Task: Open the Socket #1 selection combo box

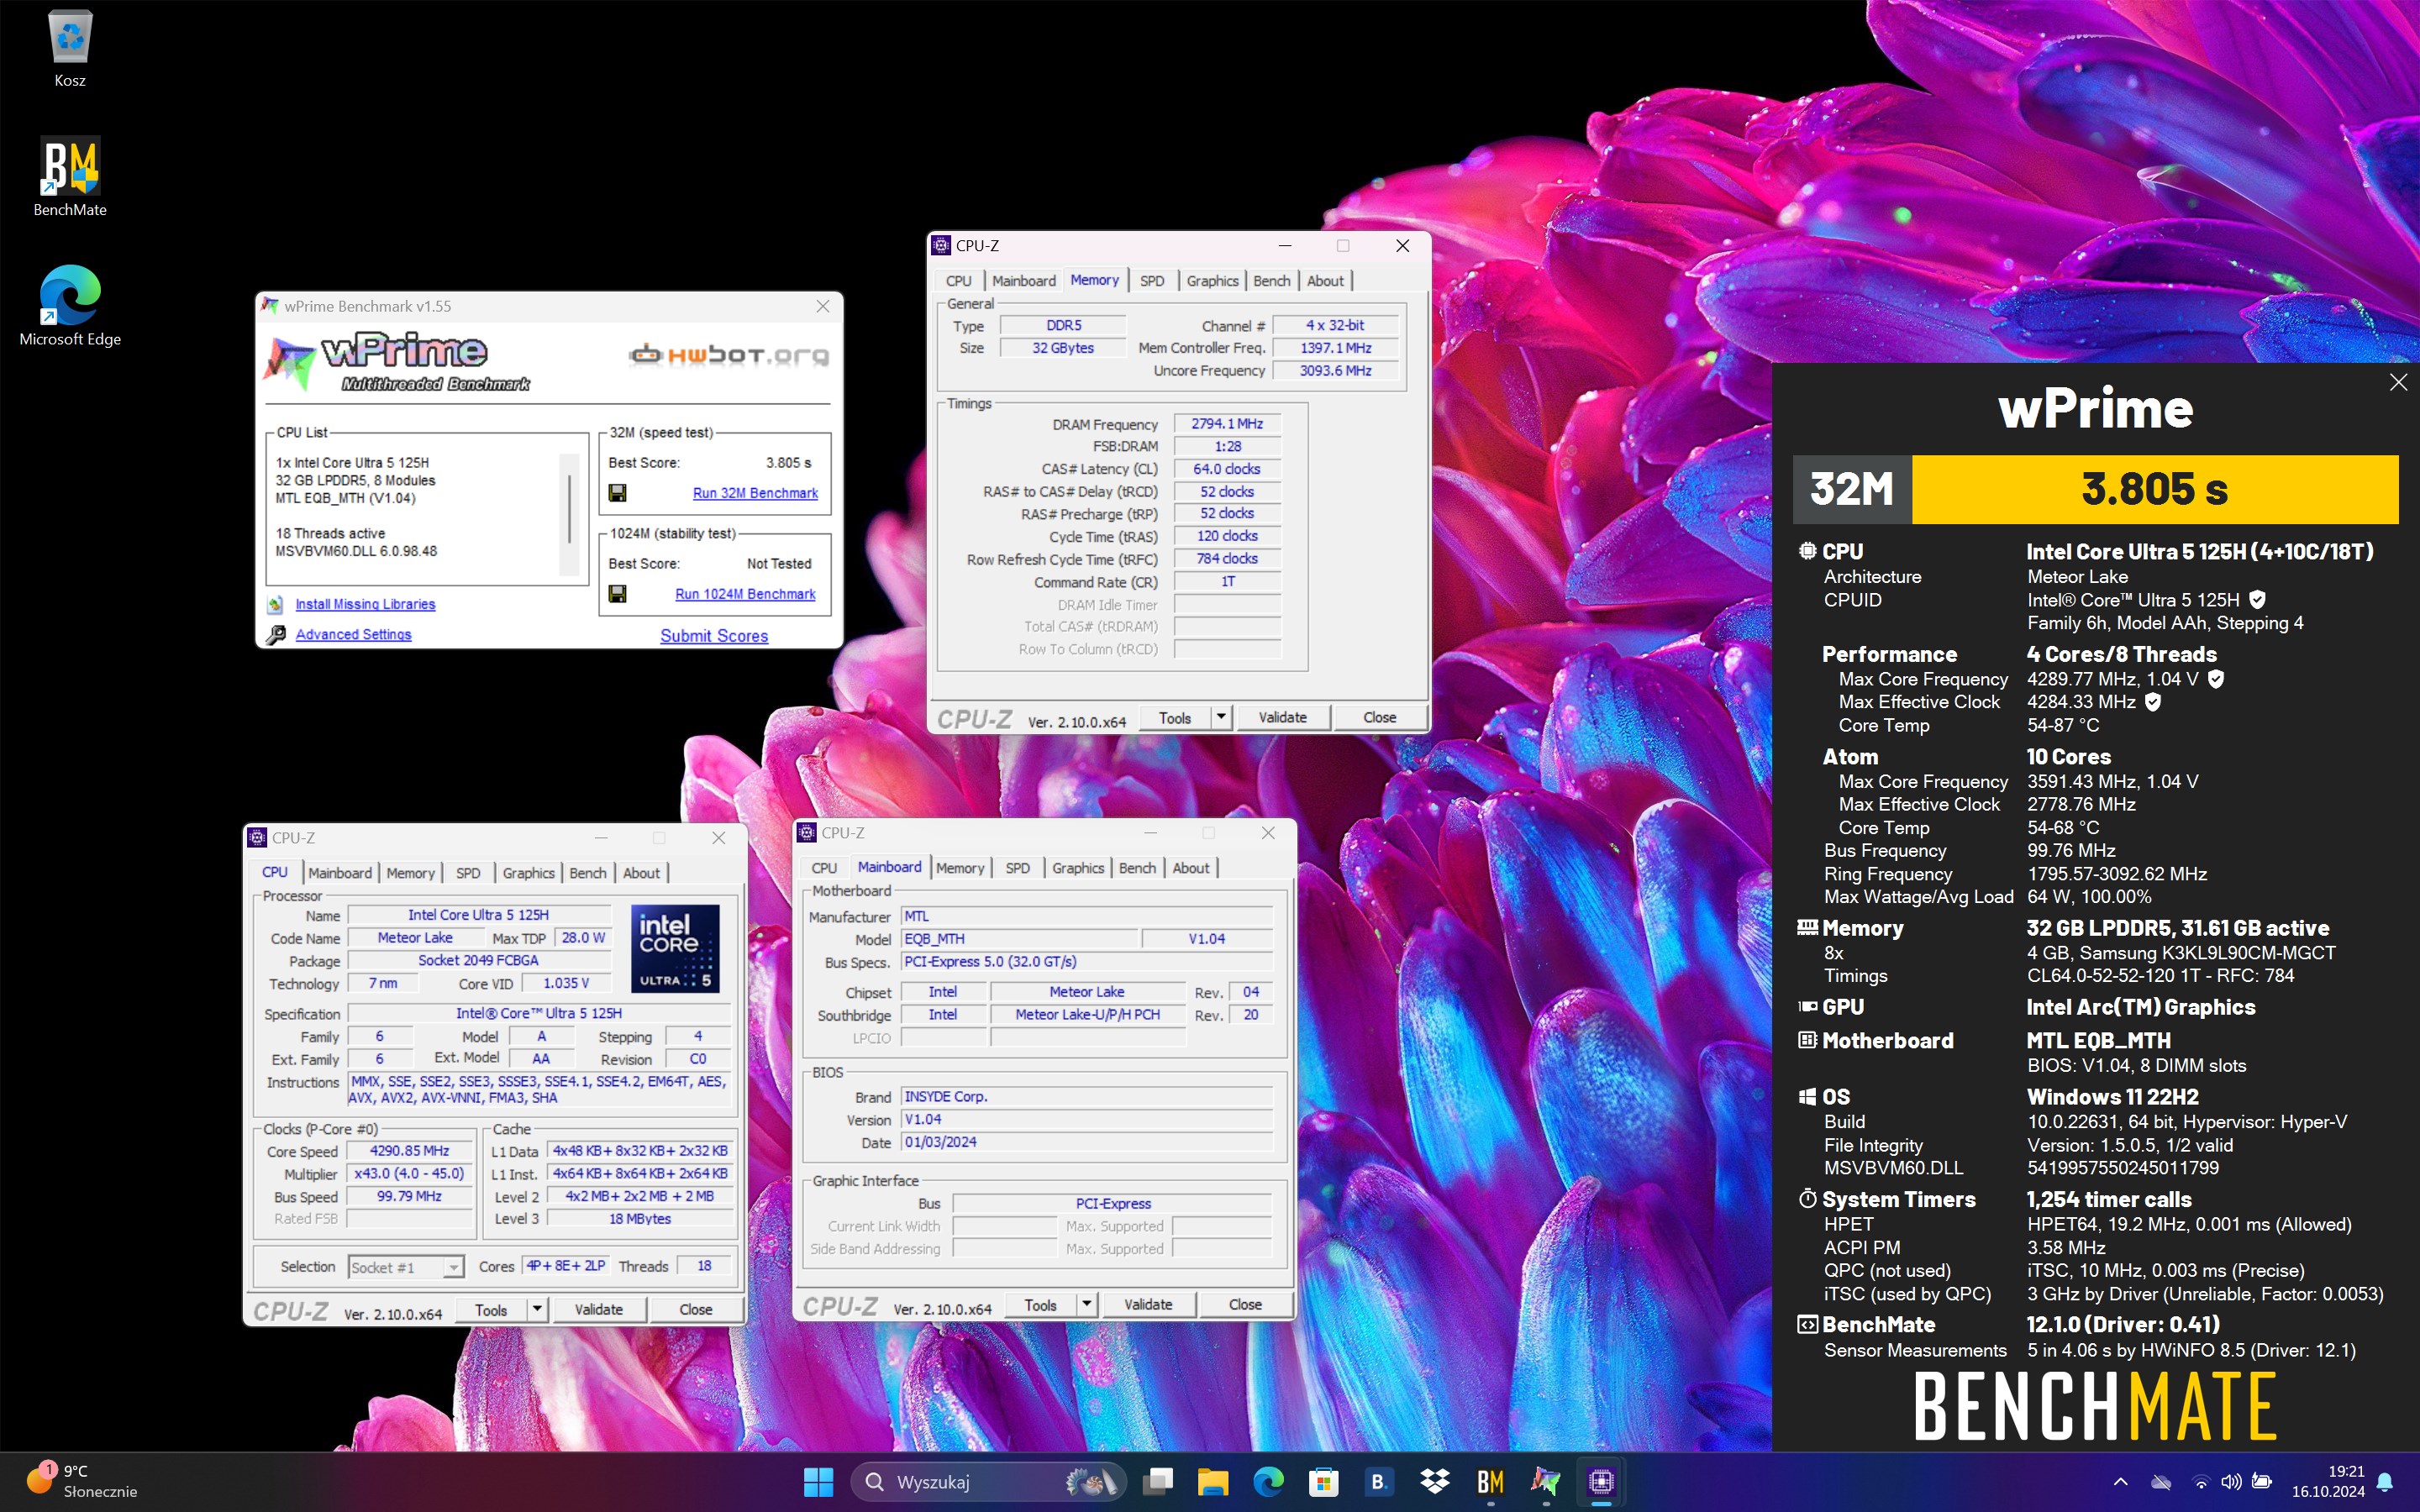Action: [405, 1267]
